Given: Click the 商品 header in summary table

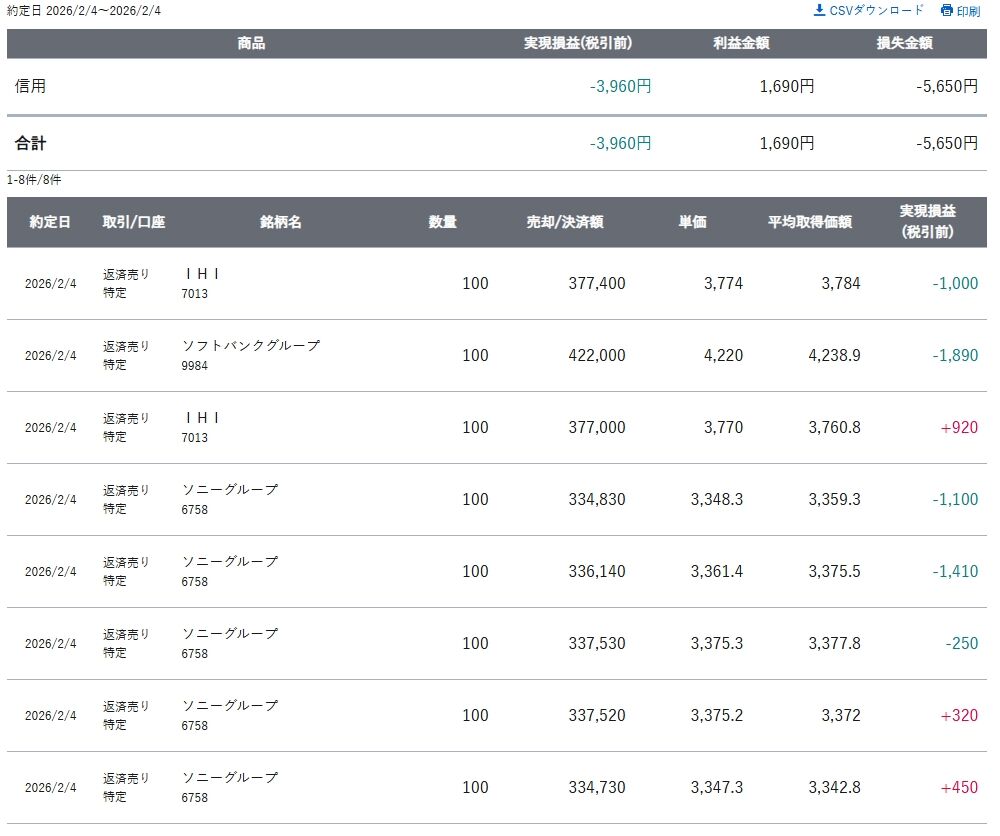Looking at the screenshot, I should 251,44.
